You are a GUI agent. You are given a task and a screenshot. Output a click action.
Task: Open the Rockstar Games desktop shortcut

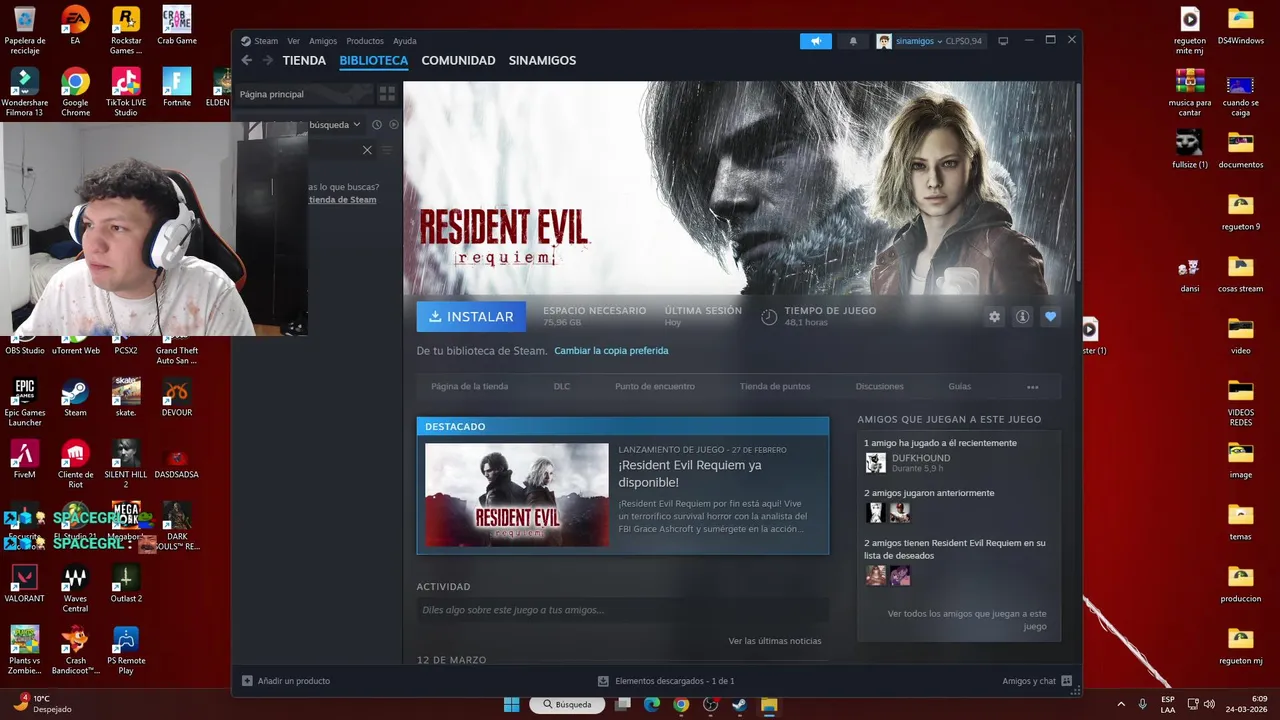(126, 30)
